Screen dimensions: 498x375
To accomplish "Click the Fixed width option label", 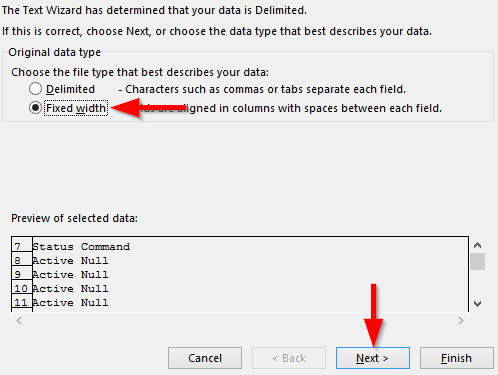I will pyautogui.click(x=76, y=108).
